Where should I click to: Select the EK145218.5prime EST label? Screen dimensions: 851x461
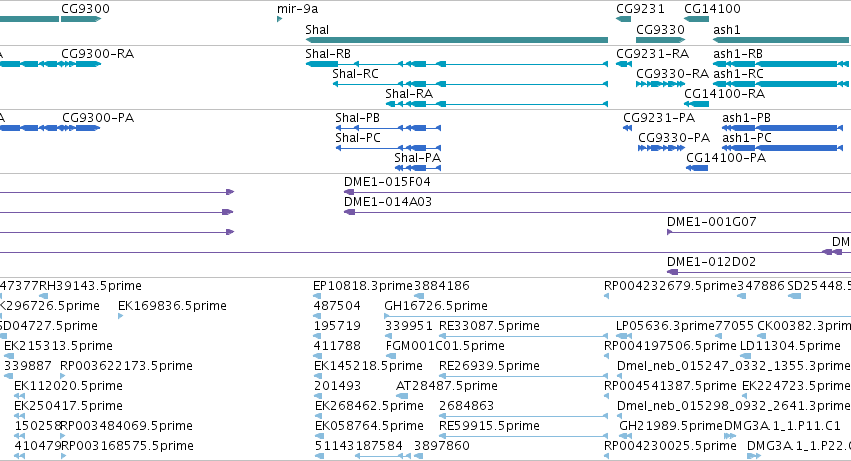tap(369, 366)
